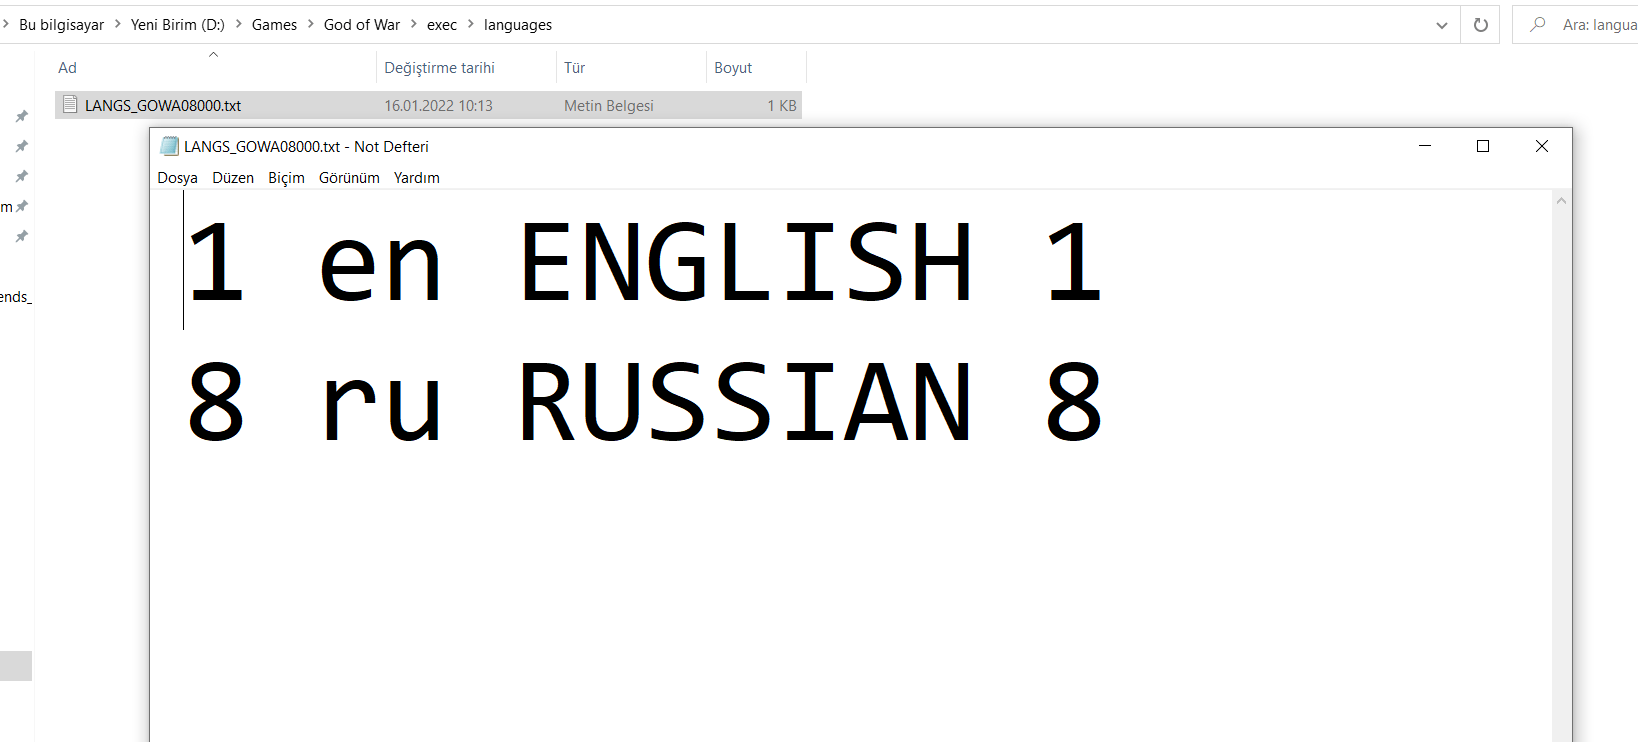This screenshot has width=1638, height=742.
Task: Expand chevron after Yeni Birim (D:)
Action: (x=238, y=24)
